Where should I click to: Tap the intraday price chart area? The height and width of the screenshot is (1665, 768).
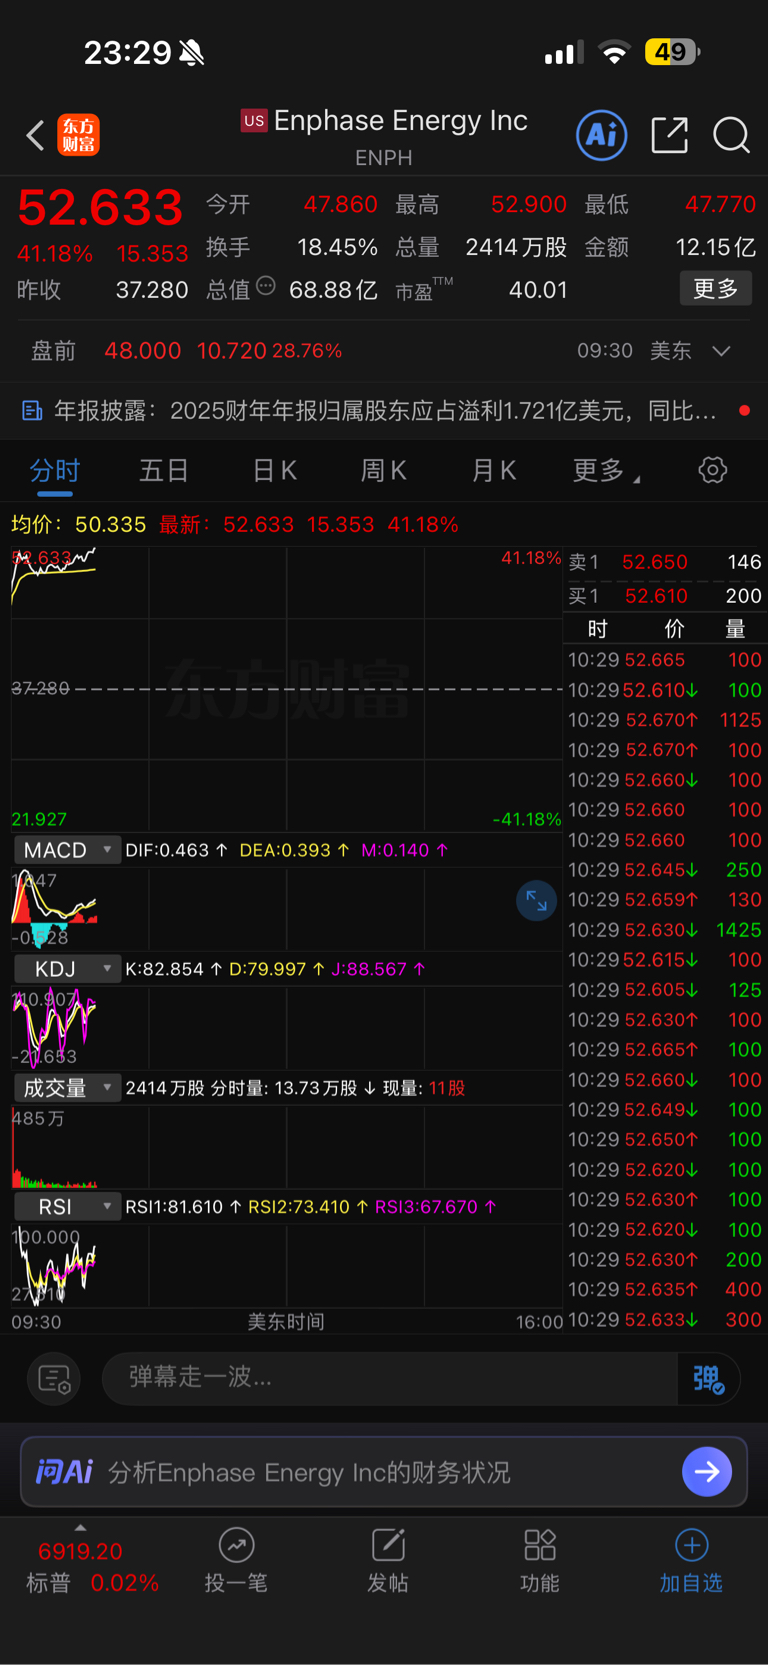(x=286, y=688)
